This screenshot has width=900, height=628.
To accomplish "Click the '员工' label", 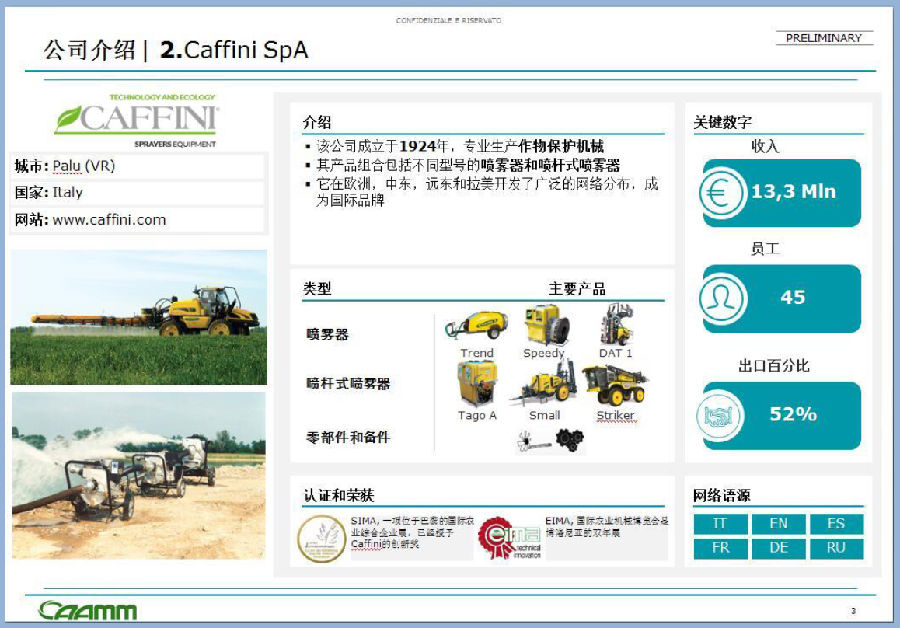I will pos(765,249).
